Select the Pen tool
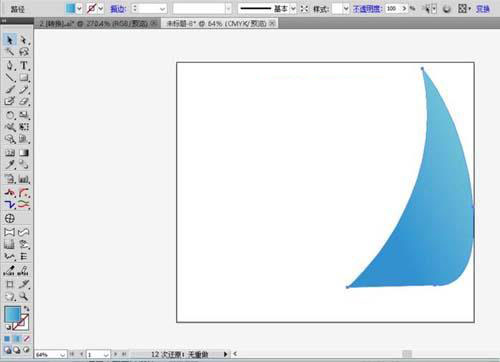 (10, 65)
